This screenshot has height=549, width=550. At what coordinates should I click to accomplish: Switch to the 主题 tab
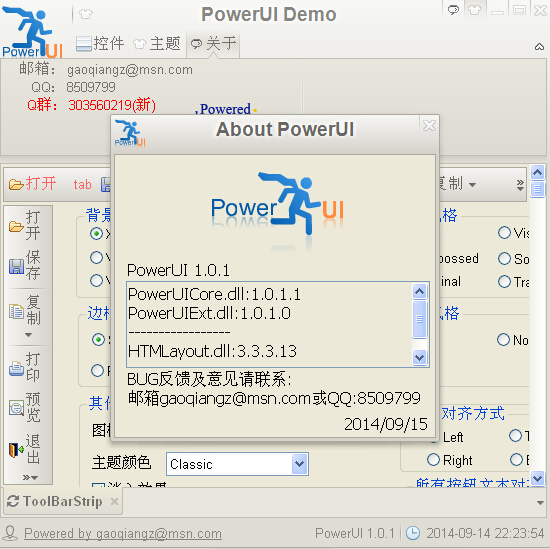coord(157,43)
